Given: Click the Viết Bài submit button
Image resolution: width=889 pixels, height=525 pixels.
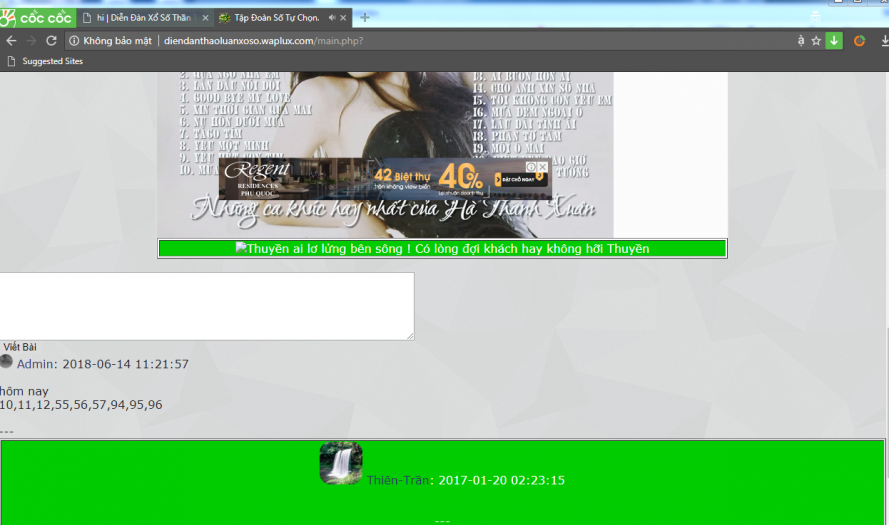Looking at the screenshot, I should [x=19, y=347].
